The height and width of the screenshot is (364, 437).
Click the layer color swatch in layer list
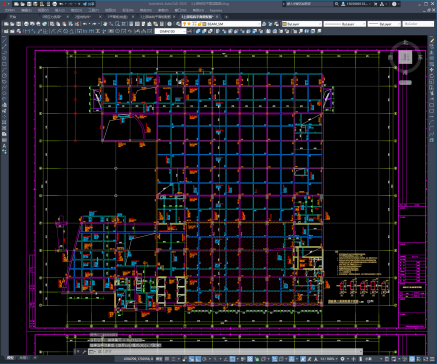coord(204,24)
